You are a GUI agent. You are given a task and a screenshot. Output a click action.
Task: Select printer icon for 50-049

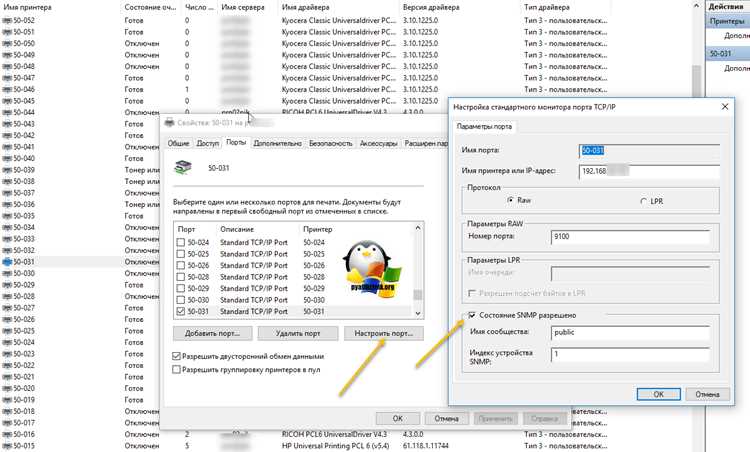point(7,55)
